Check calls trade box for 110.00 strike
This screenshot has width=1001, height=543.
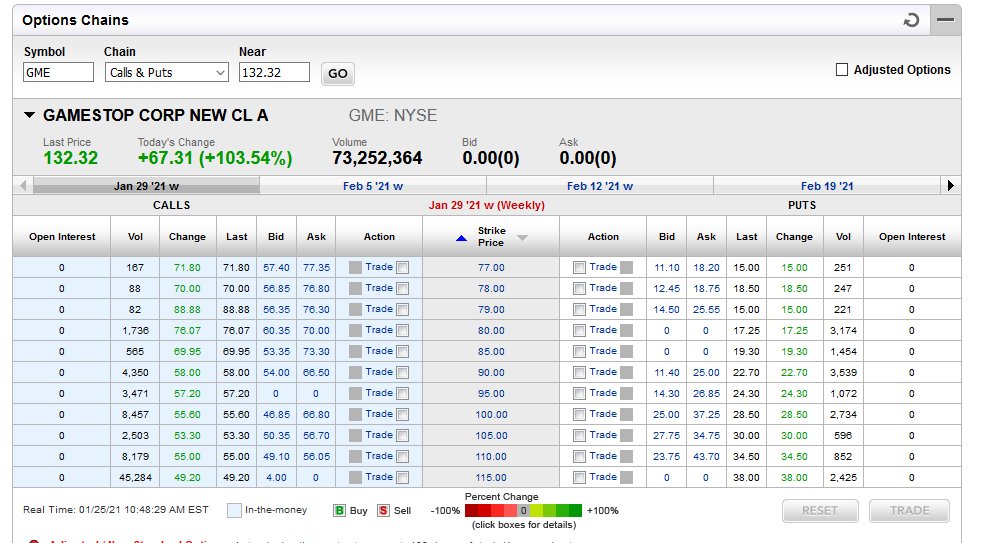(403, 457)
